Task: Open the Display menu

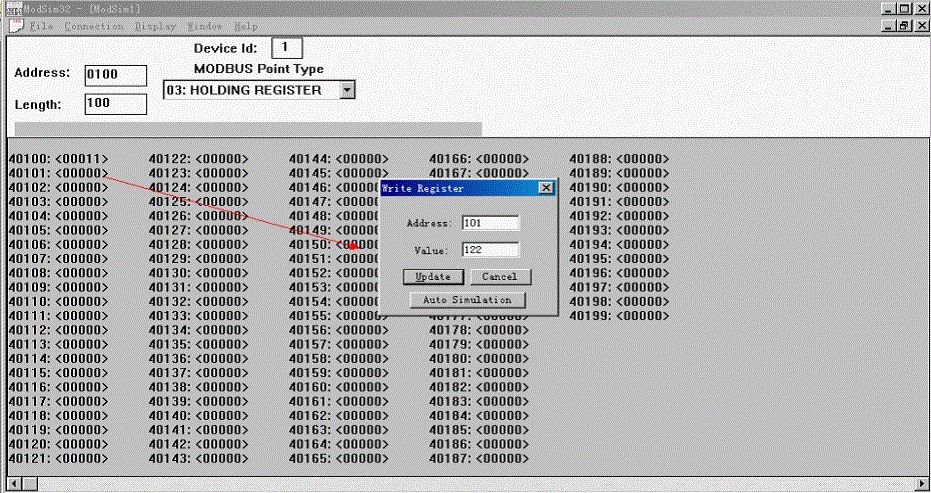Action: (x=155, y=26)
